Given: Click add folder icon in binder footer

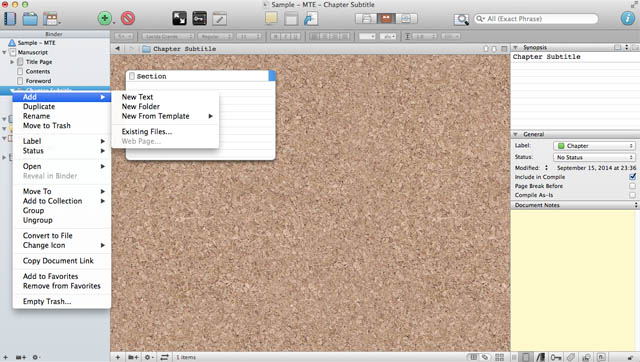Looking at the screenshot, I should tap(21, 357).
